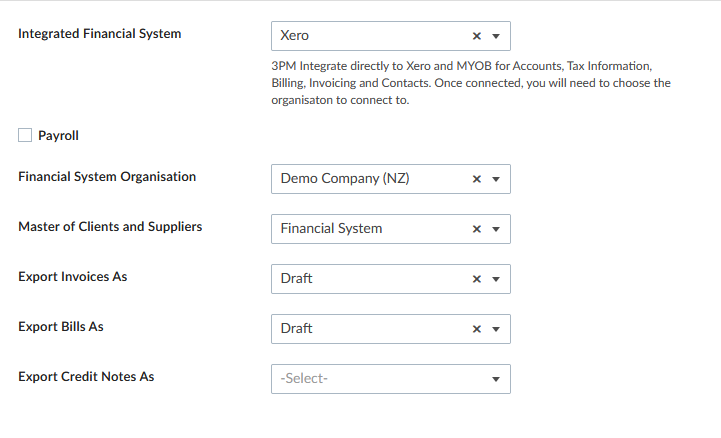Click the -Select- placeholder for credit notes

(304, 378)
